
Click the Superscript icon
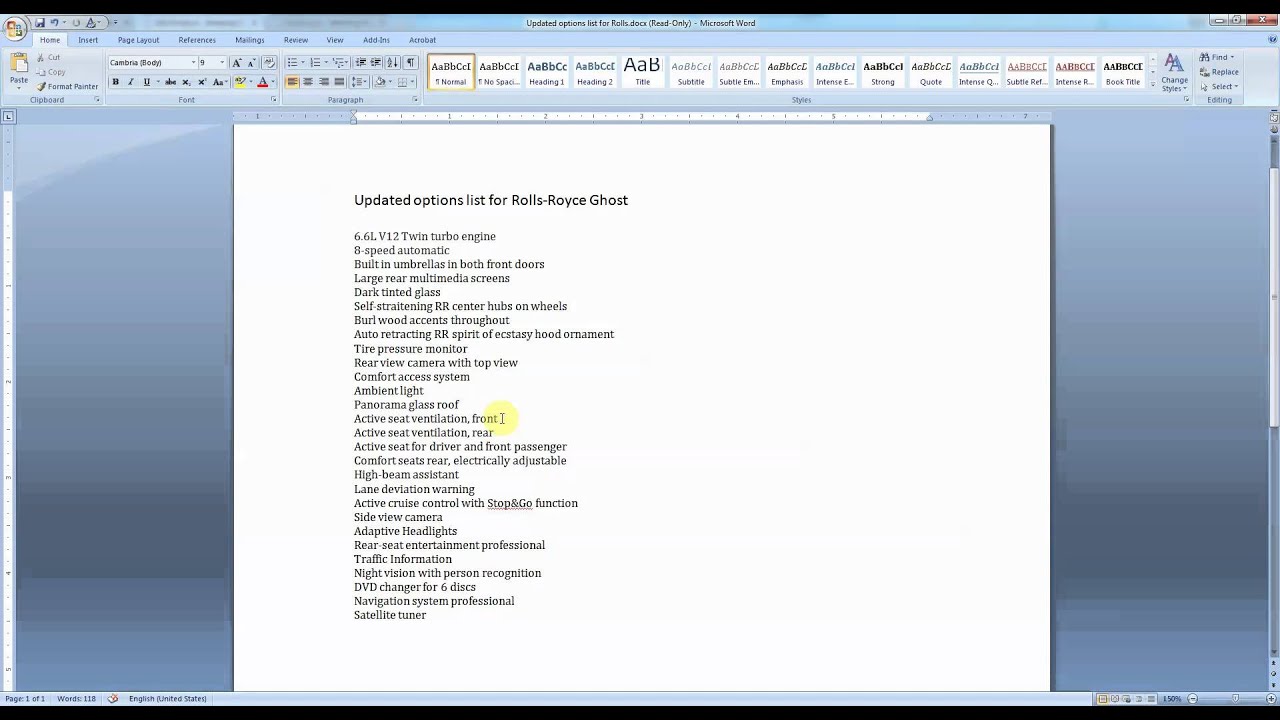(x=201, y=82)
